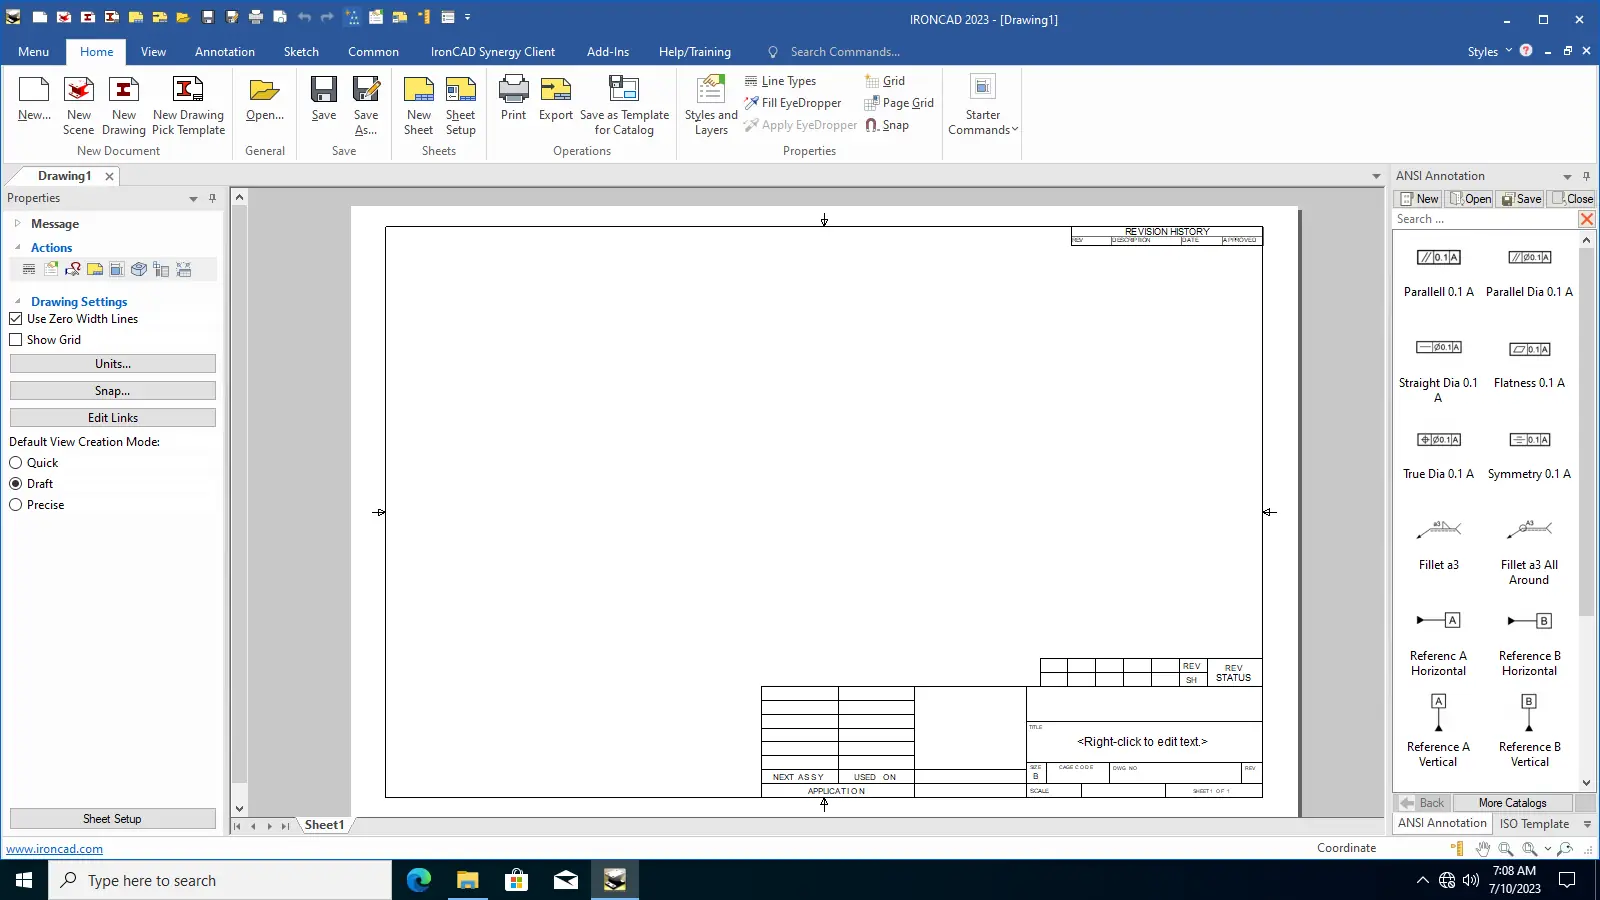Collapse the Actions section
Screen dimensions: 1600x900
pyautogui.click(x=17, y=247)
